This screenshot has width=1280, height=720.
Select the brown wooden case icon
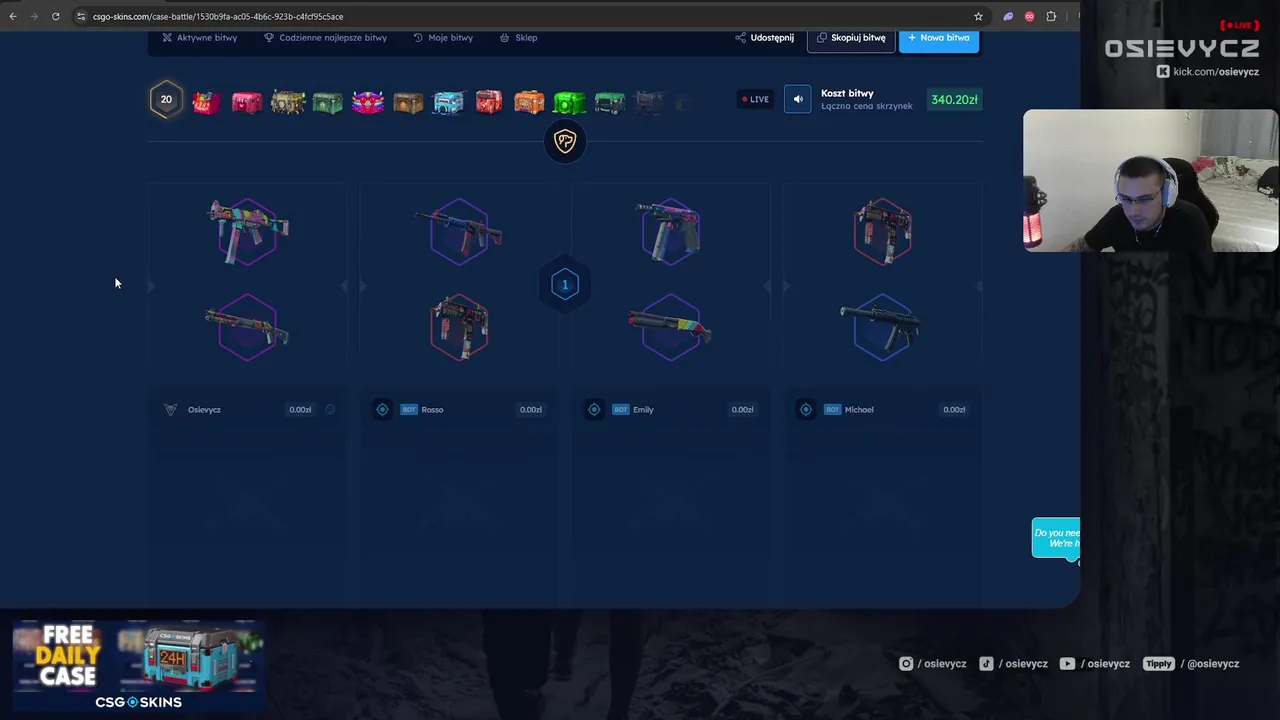(x=408, y=101)
